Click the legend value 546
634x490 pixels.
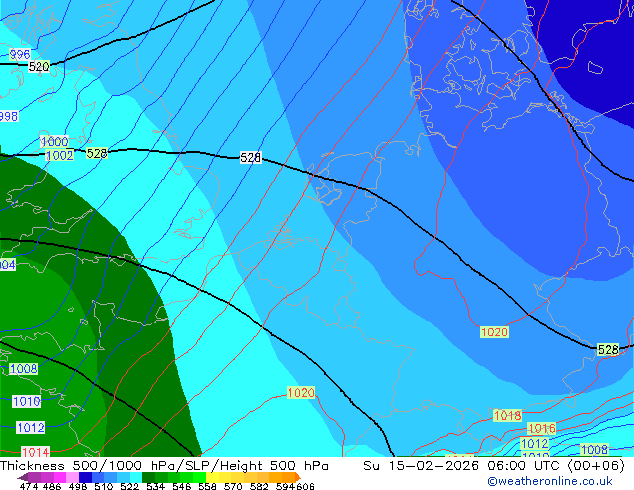[181, 486]
